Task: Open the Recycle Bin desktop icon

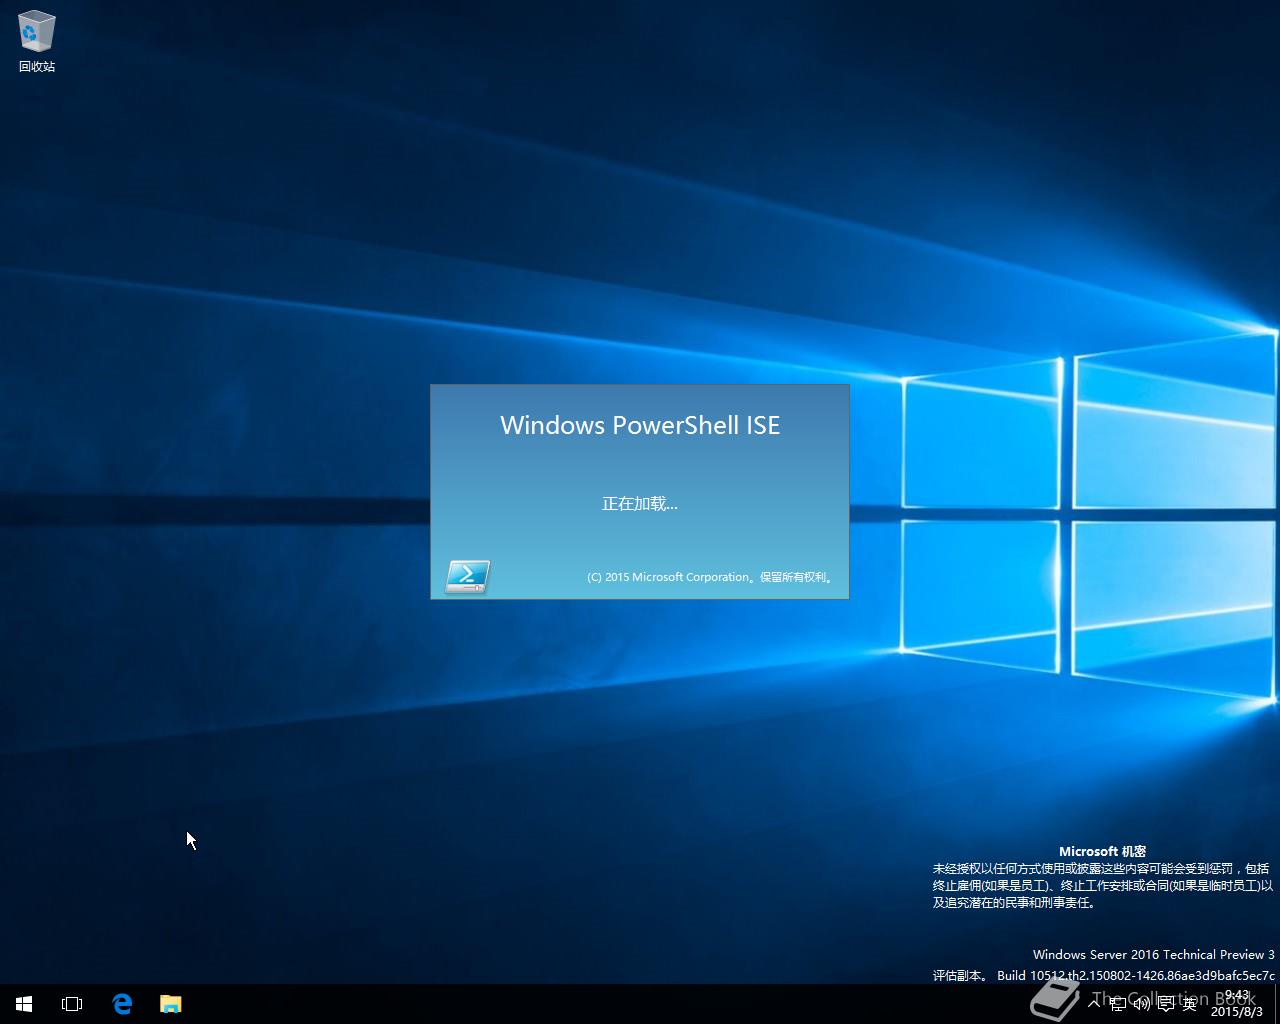Action: 37,42
